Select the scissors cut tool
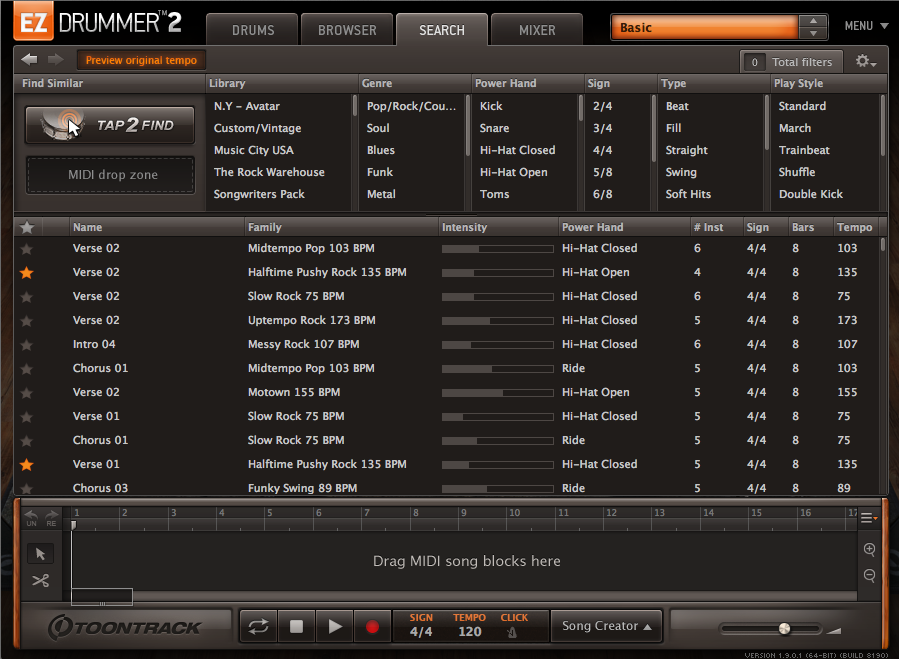Viewport: 899px width, 659px height. (x=40, y=580)
